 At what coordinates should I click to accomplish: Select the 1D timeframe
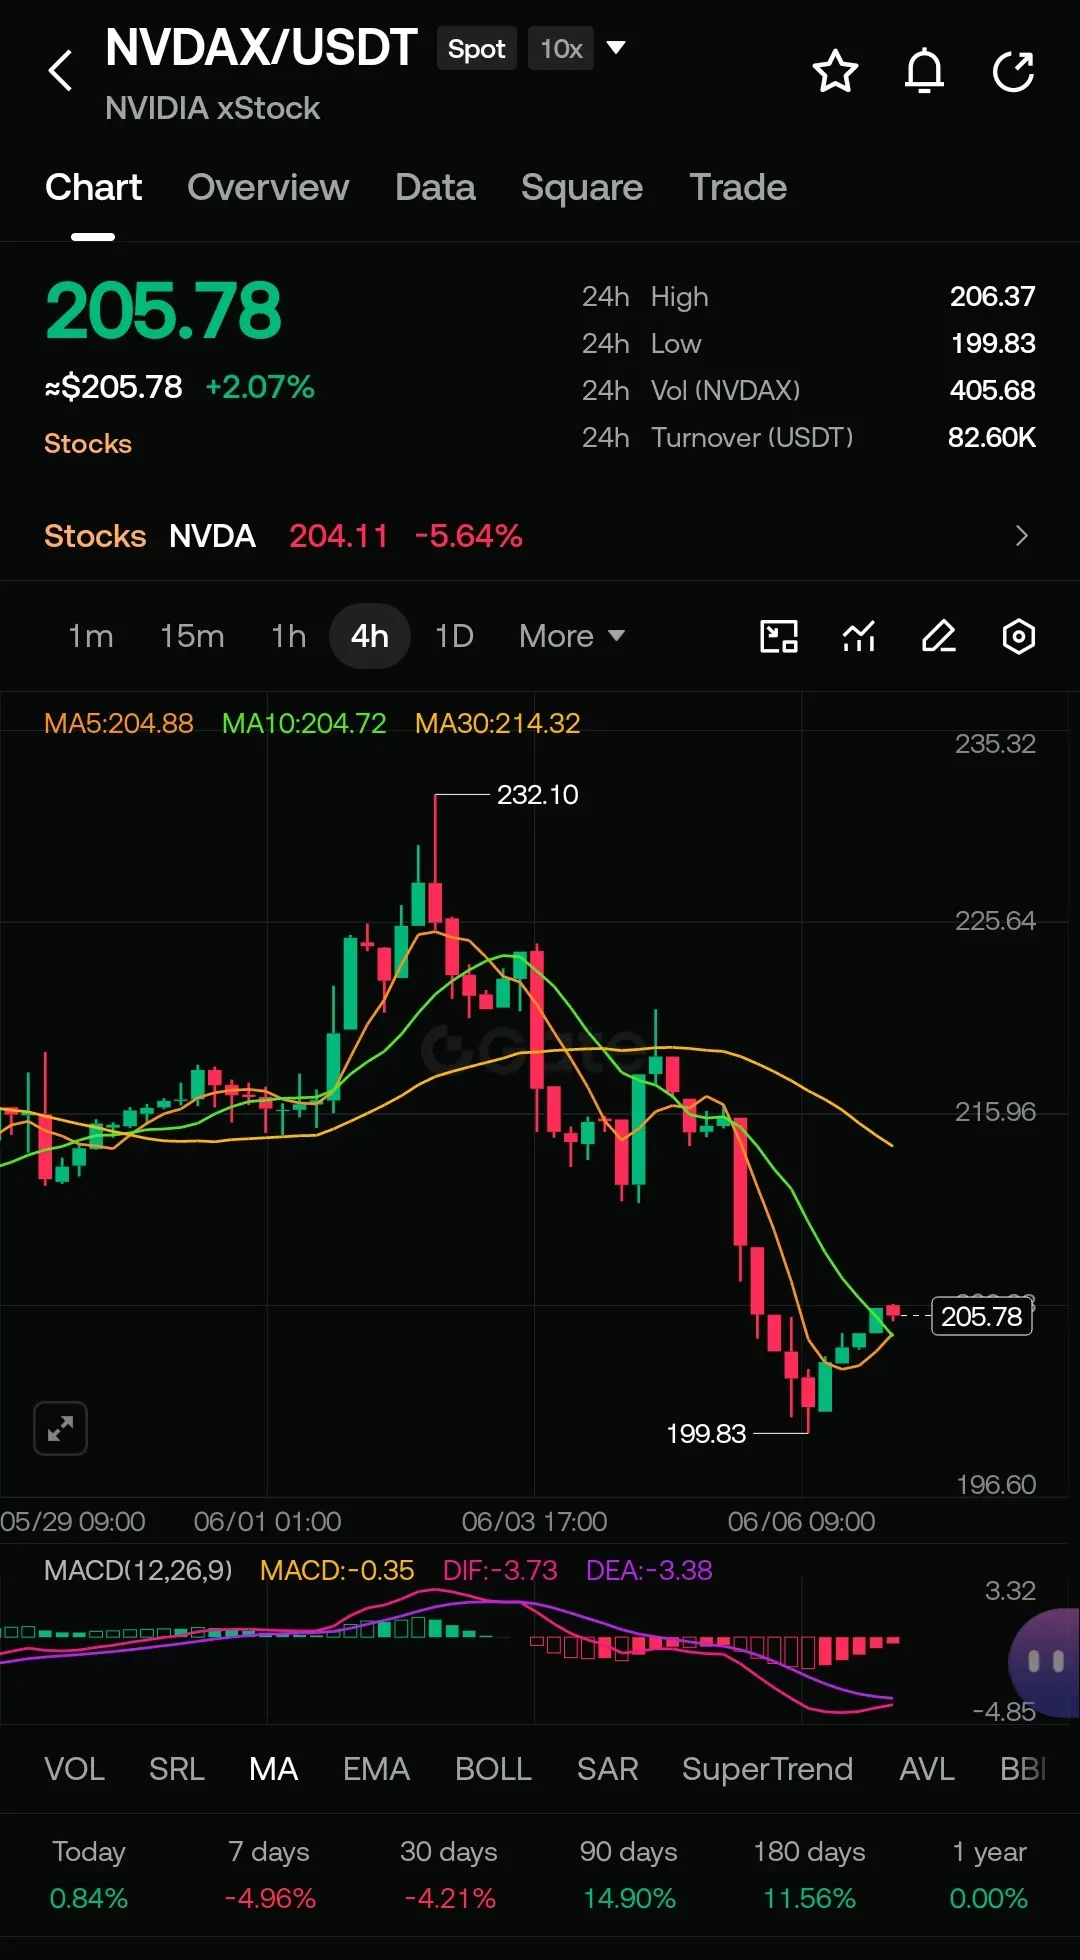(x=454, y=636)
